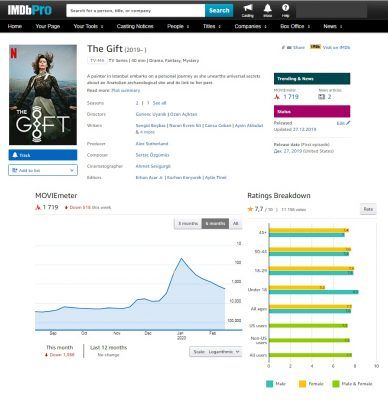Go to the Home menu item
Image resolution: width=388 pixels, height=400 pixels.
coord(15,26)
